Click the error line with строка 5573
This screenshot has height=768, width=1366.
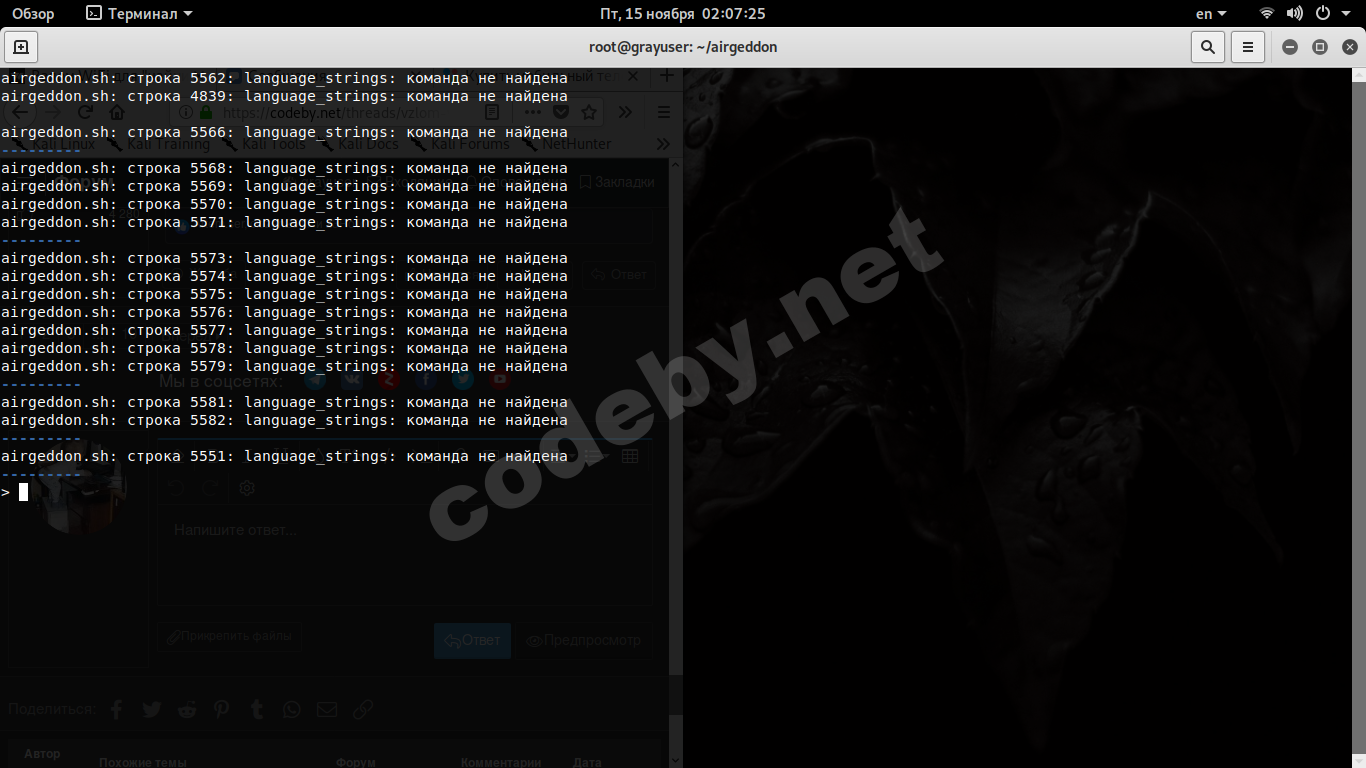pos(284,258)
